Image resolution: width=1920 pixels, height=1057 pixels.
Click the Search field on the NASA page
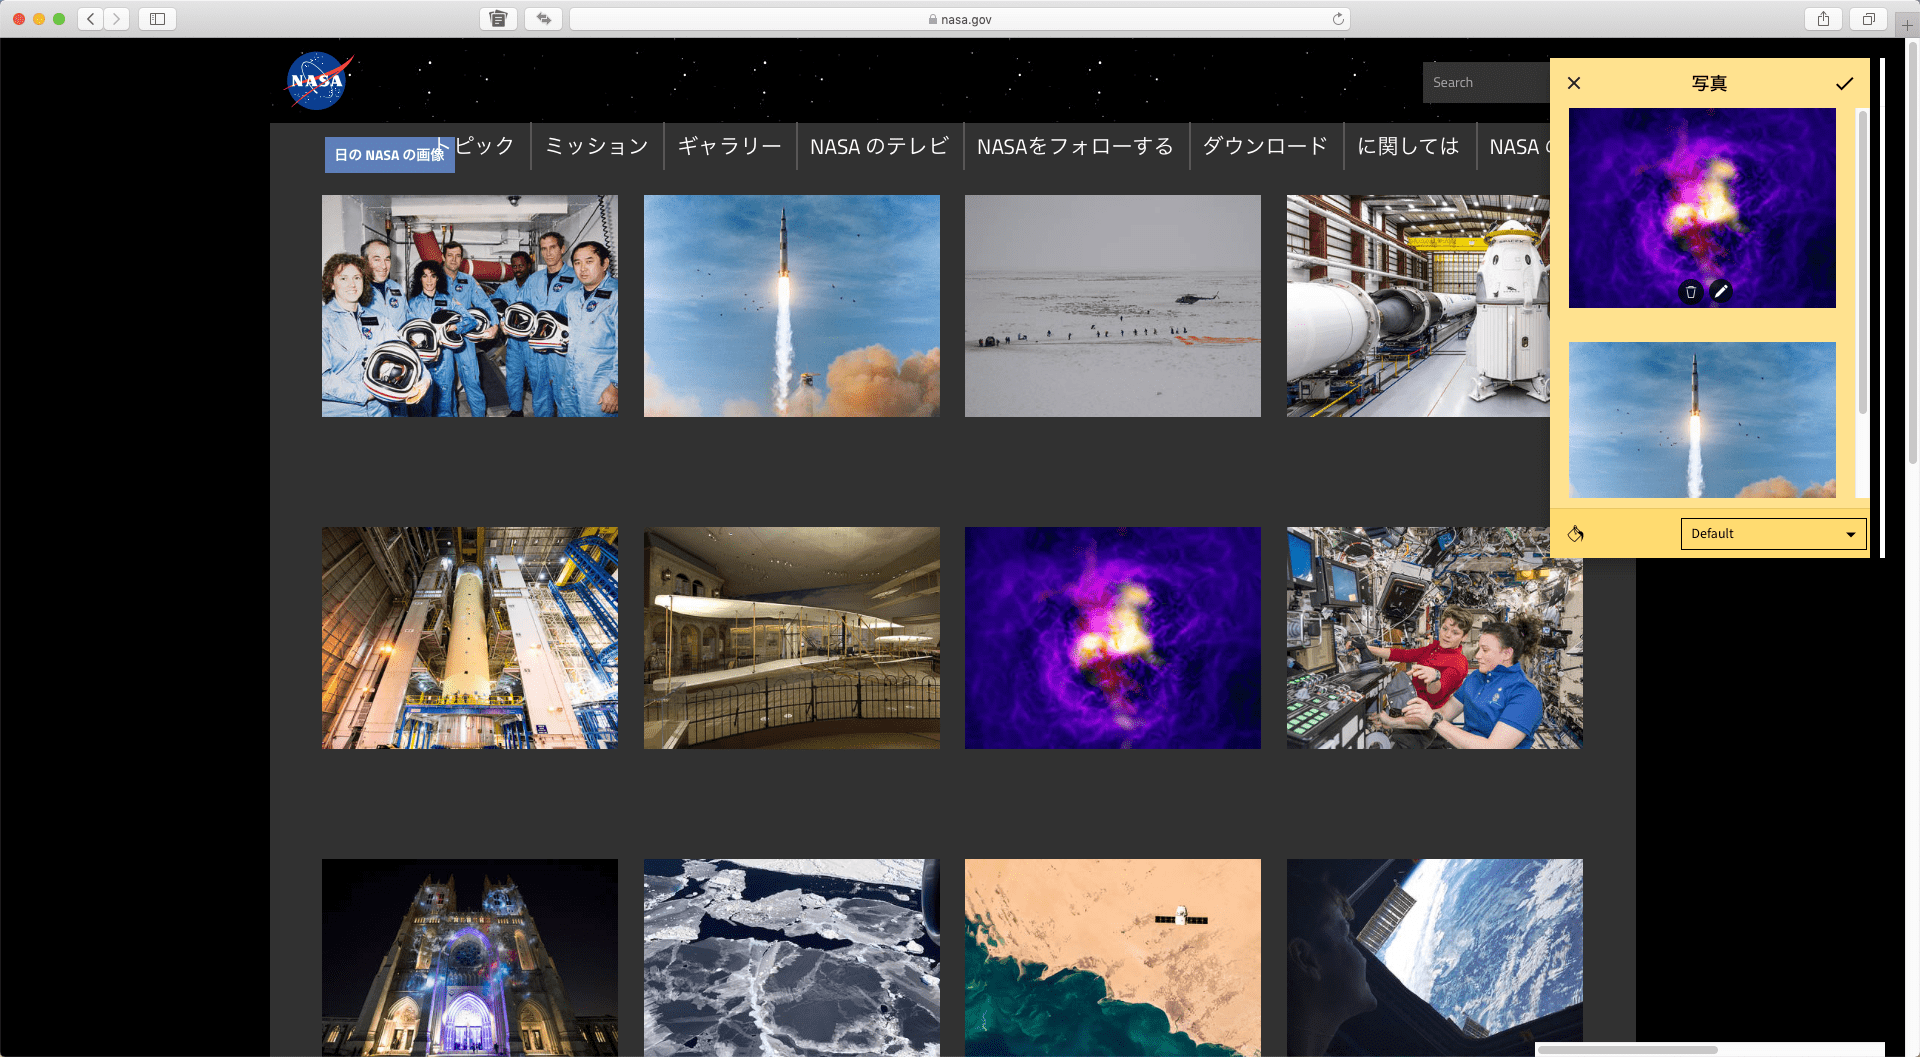tap(1486, 82)
